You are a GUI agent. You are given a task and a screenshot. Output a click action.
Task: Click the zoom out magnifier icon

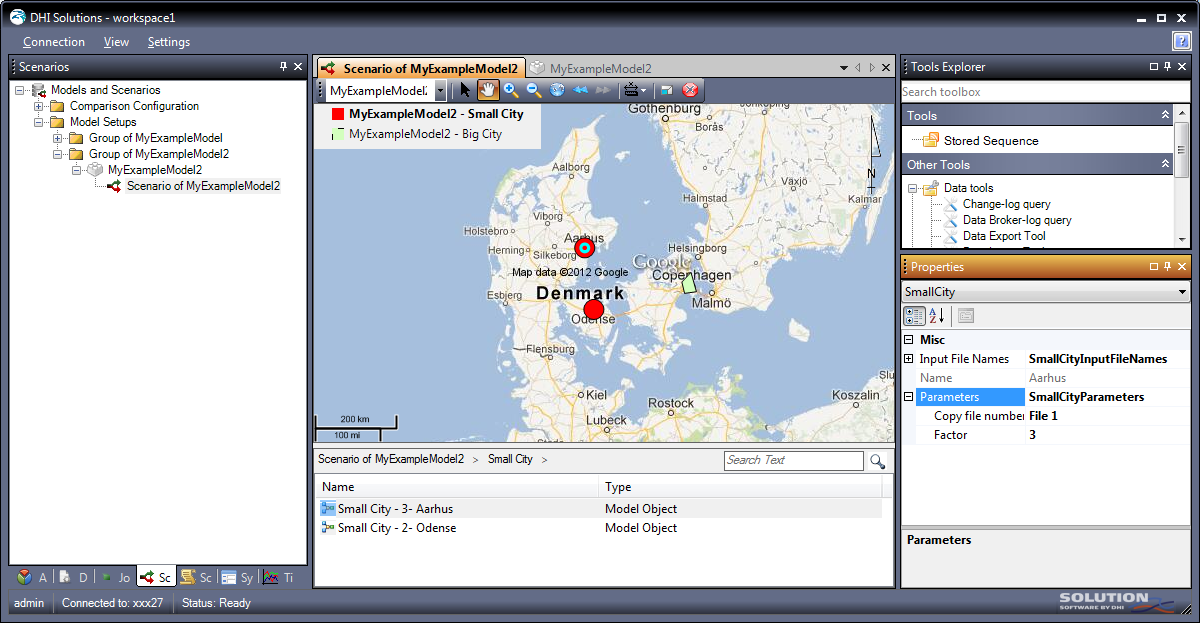pyautogui.click(x=534, y=90)
